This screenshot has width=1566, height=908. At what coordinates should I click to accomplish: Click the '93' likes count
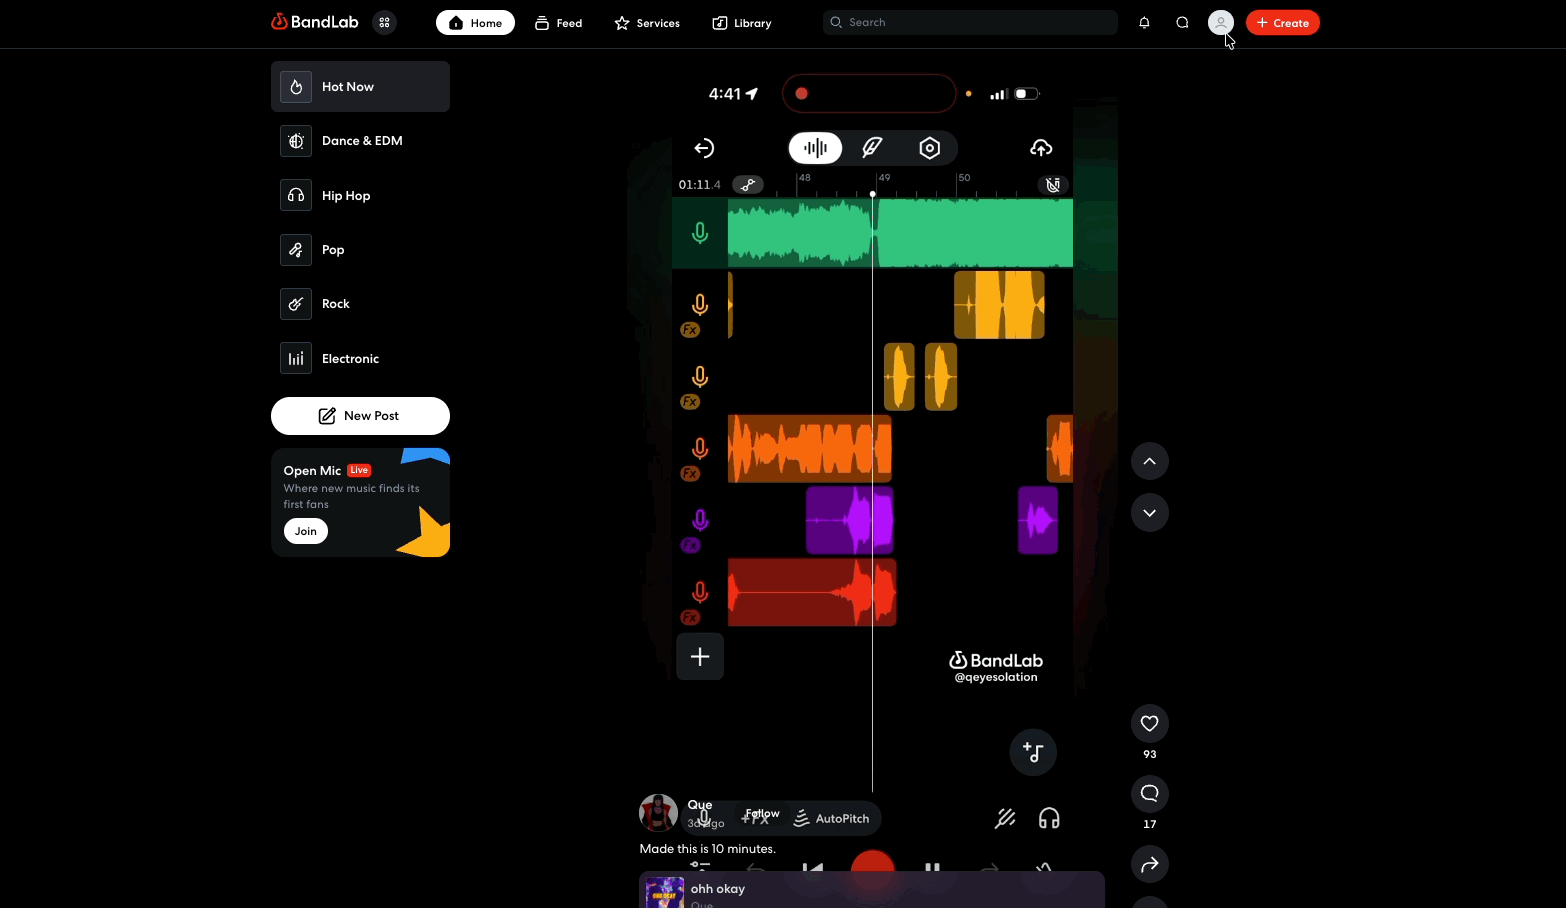pyautogui.click(x=1150, y=755)
